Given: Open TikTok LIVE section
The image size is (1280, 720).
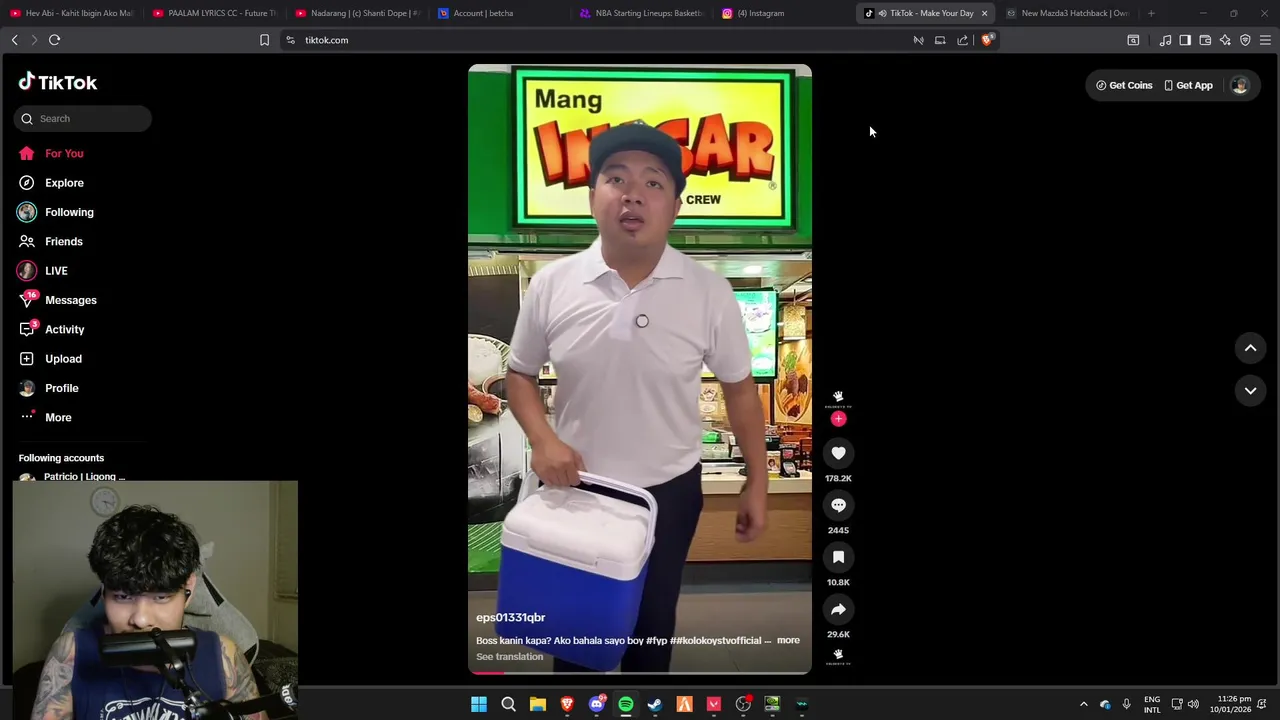Looking at the screenshot, I should click(x=42, y=271).
